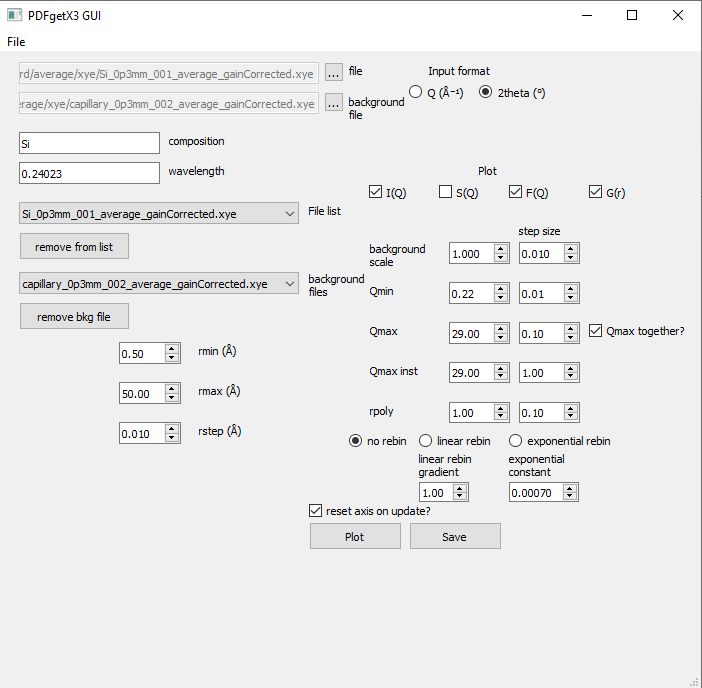Decrease the Qmin value
702x688 pixels.
coord(501,298)
